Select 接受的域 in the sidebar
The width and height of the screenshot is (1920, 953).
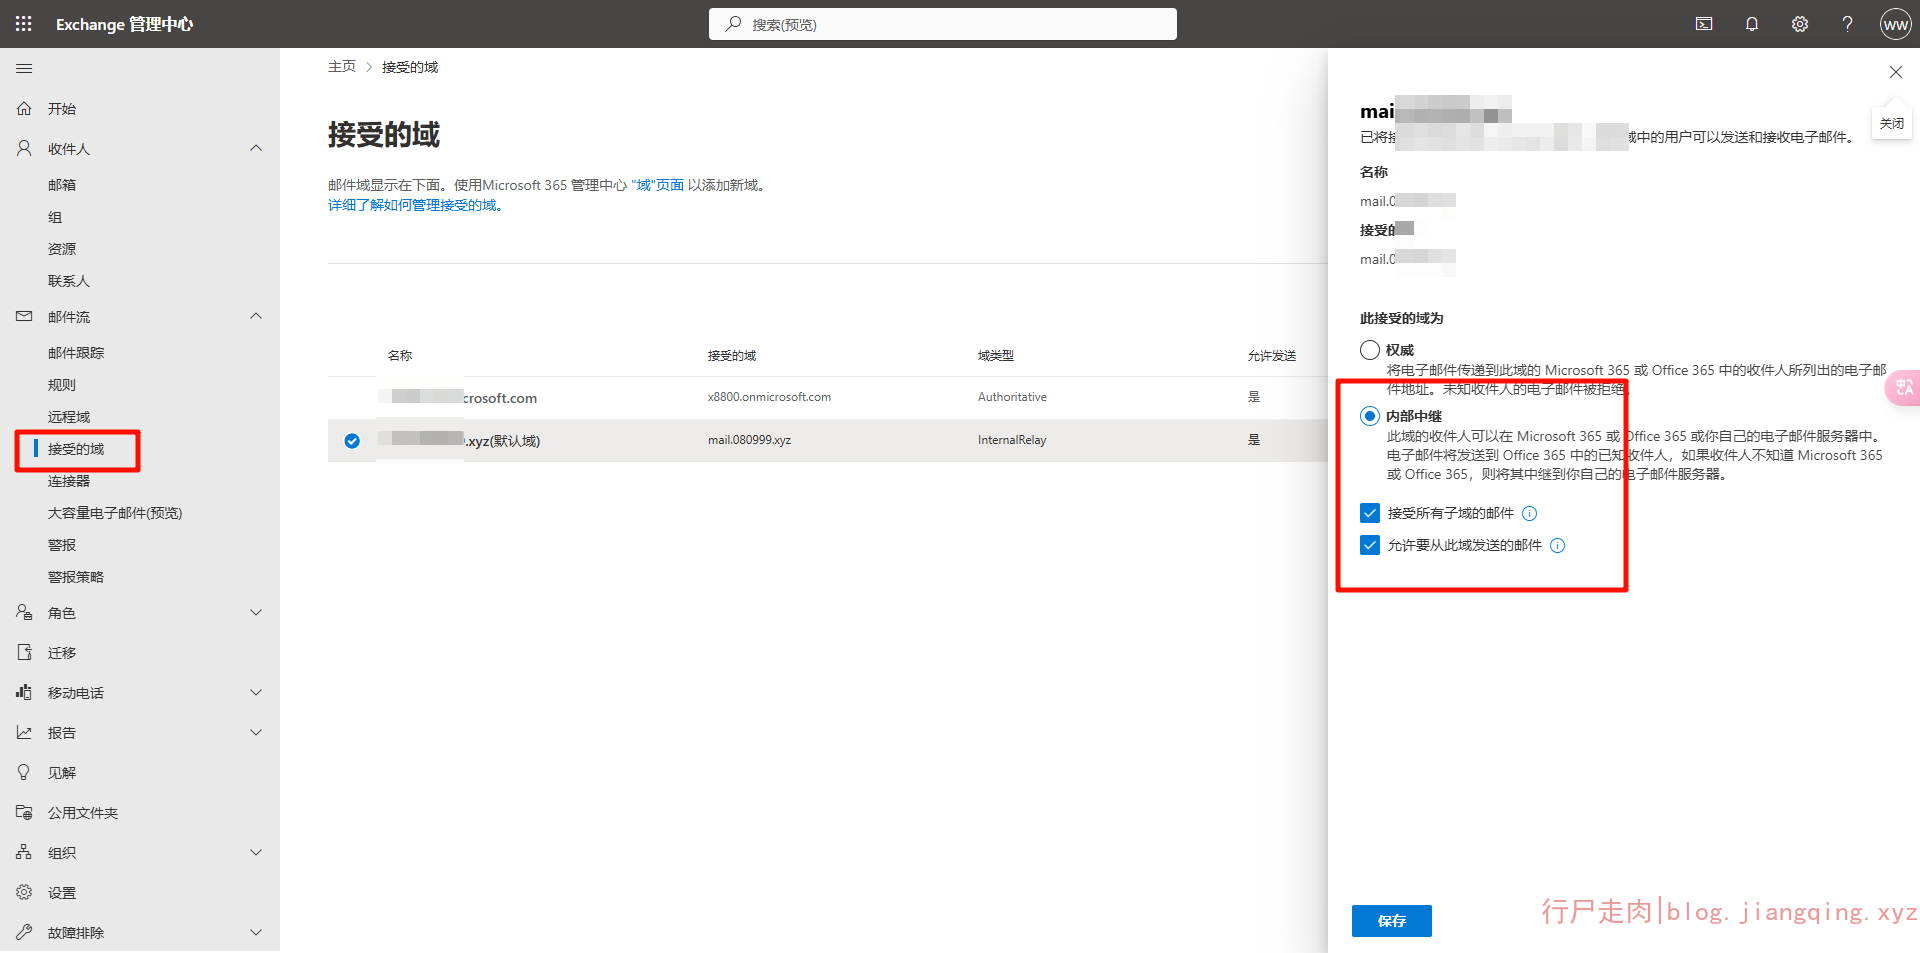(76, 449)
